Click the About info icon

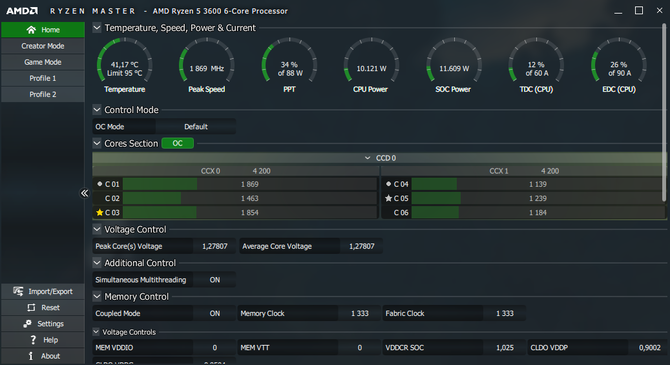[x=31, y=356]
